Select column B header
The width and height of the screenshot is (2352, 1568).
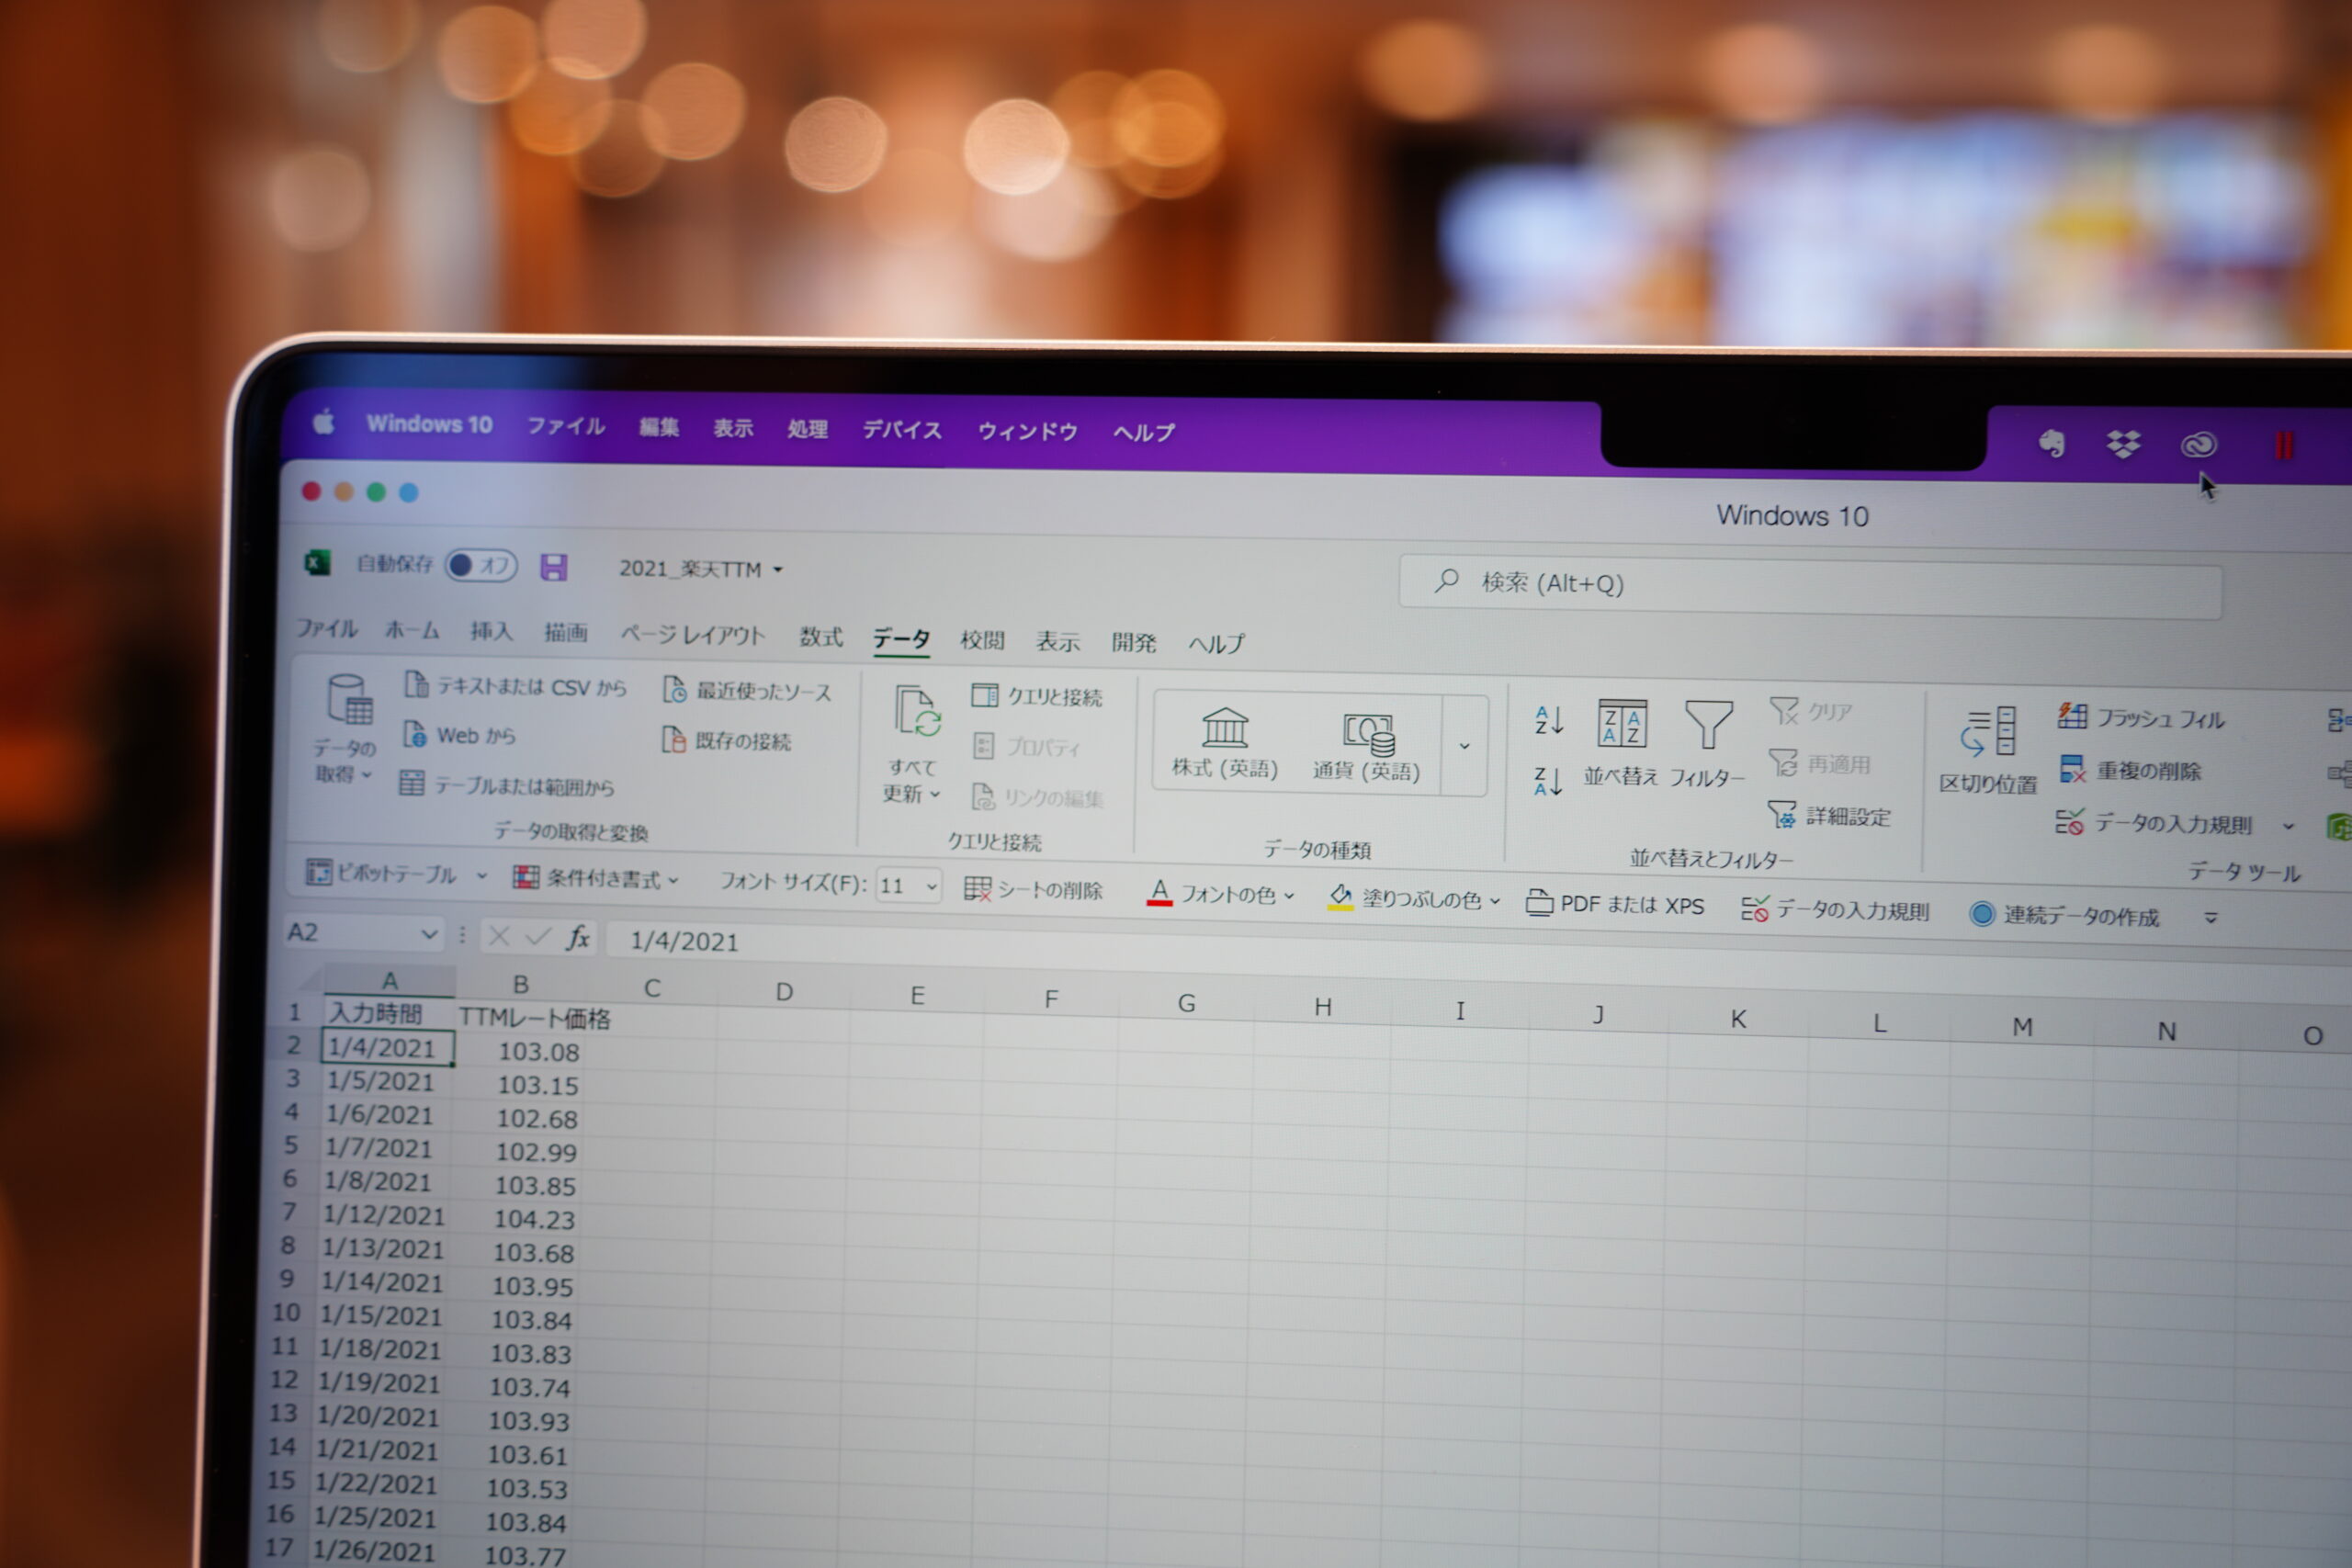pyautogui.click(x=520, y=983)
